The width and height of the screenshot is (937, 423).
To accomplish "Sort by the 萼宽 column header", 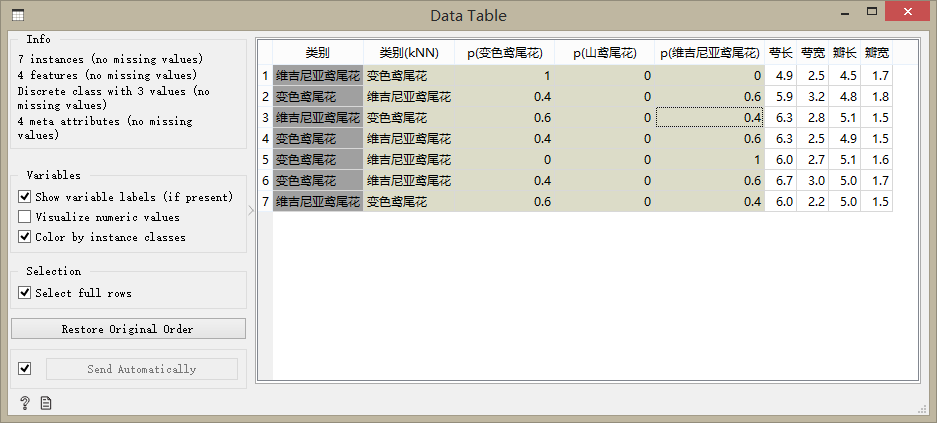I will pos(813,53).
